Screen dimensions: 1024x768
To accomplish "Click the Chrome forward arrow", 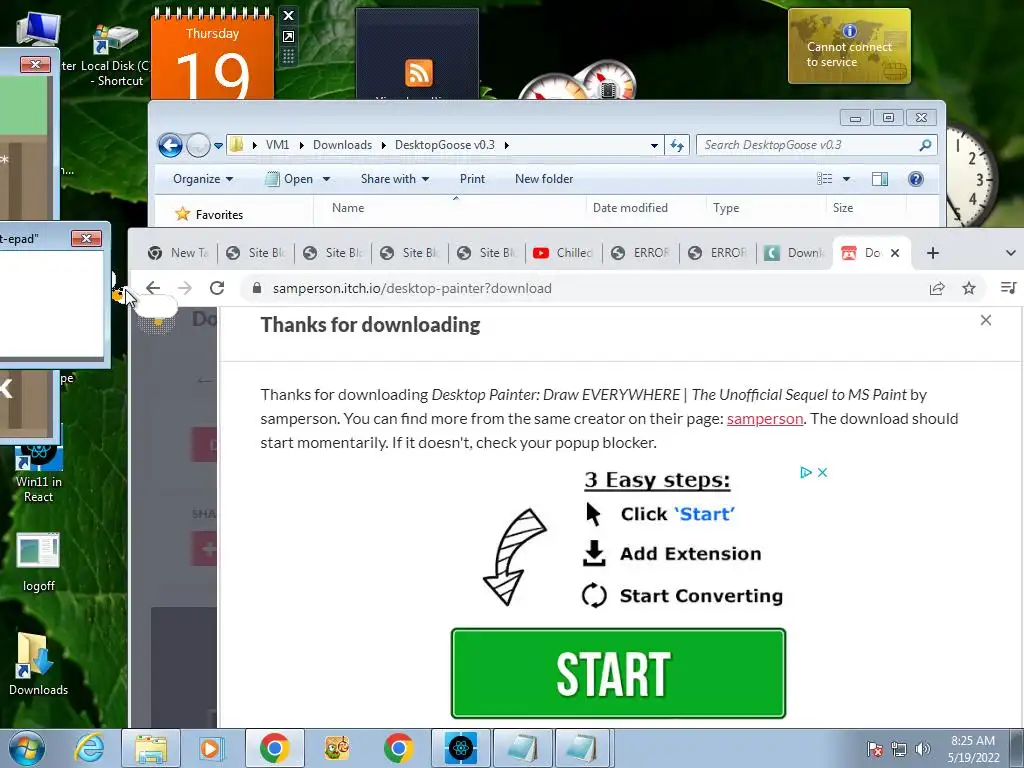I will pos(185,288).
